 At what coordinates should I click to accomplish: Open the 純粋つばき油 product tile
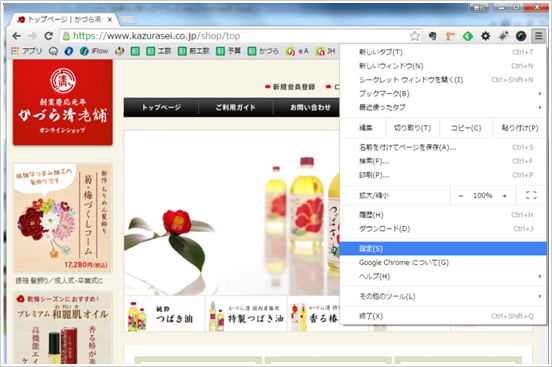(x=164, y=314)
